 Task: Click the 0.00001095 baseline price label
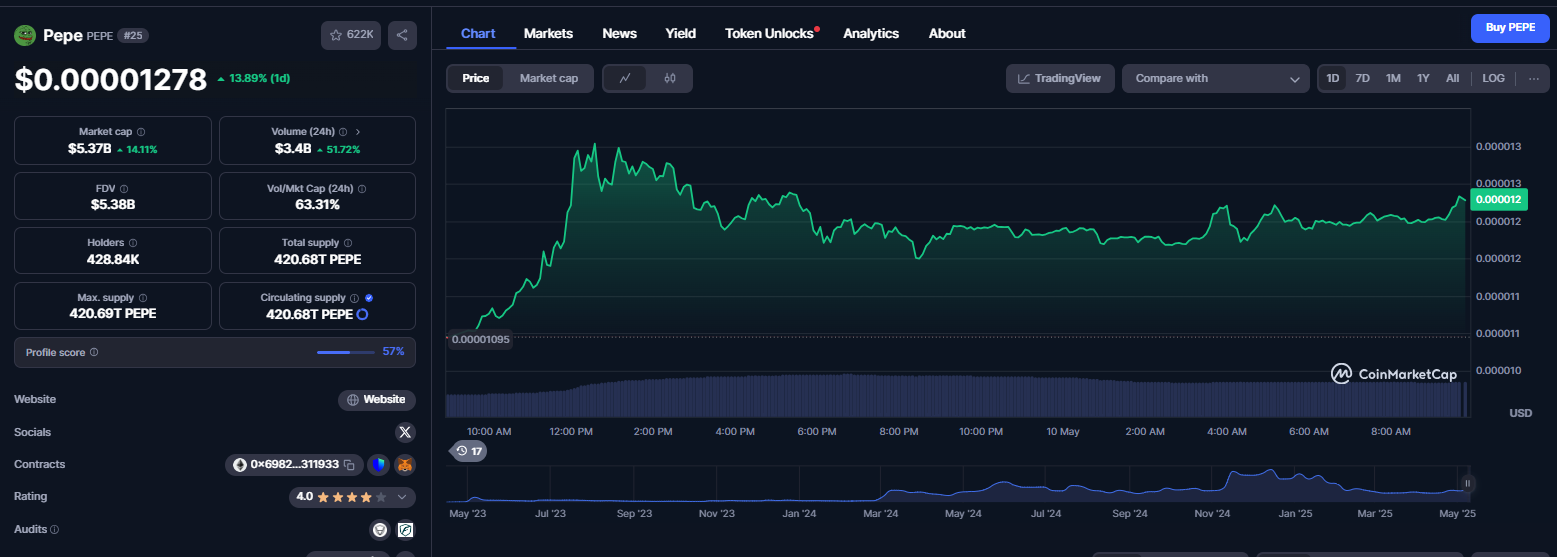(x=481, y=339)
